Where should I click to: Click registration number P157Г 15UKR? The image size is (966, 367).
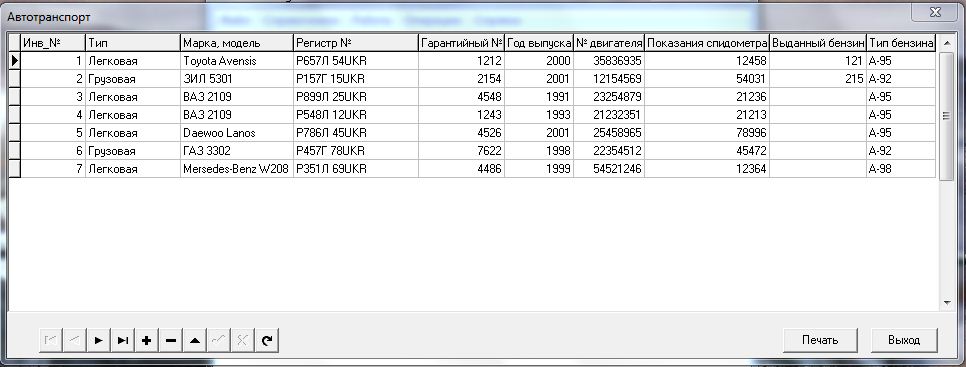pyautogui.click(x=355, y=79)
